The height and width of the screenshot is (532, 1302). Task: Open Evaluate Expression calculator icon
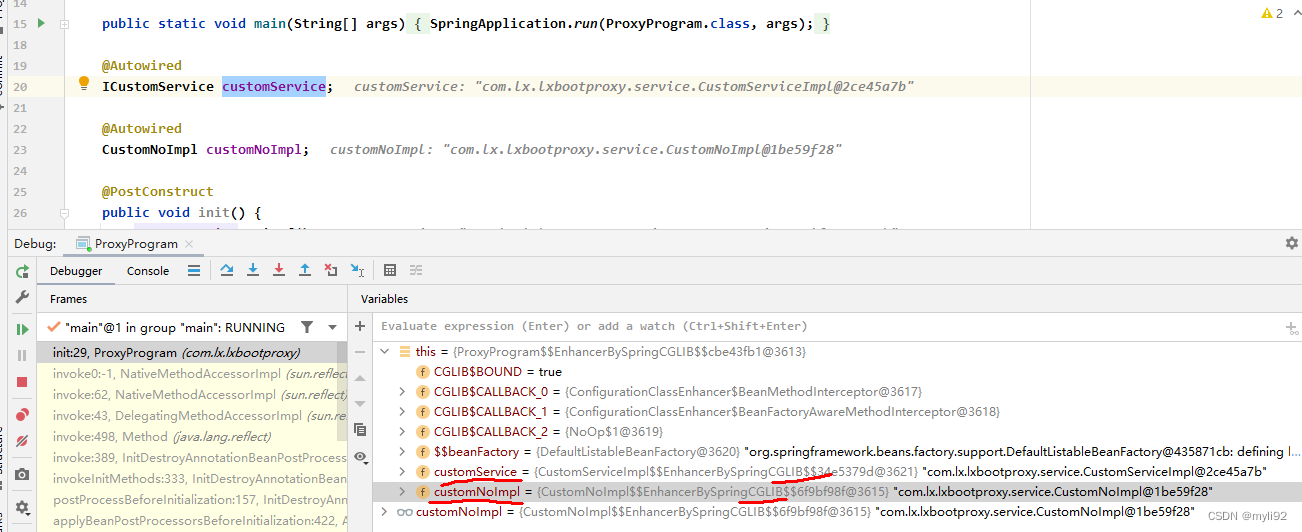point(390,270)
